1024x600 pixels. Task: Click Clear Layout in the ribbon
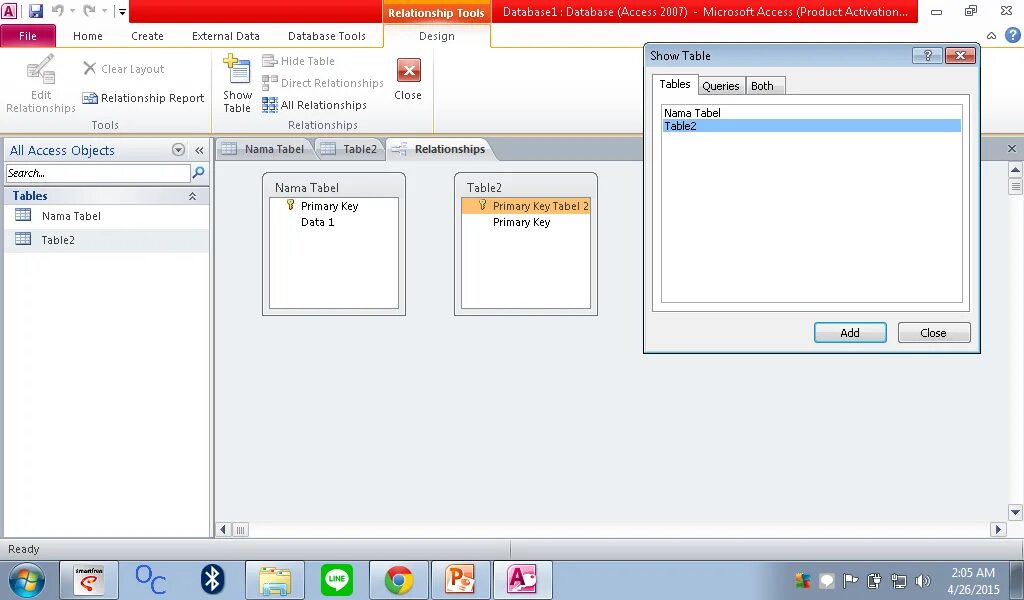pyautogui.click(x=123, y=69)
